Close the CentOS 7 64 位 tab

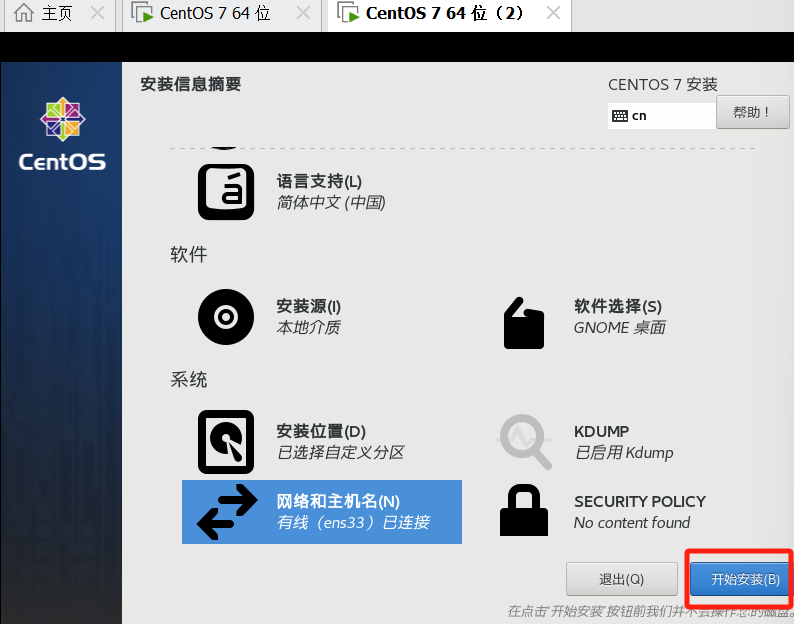(303, 13)
